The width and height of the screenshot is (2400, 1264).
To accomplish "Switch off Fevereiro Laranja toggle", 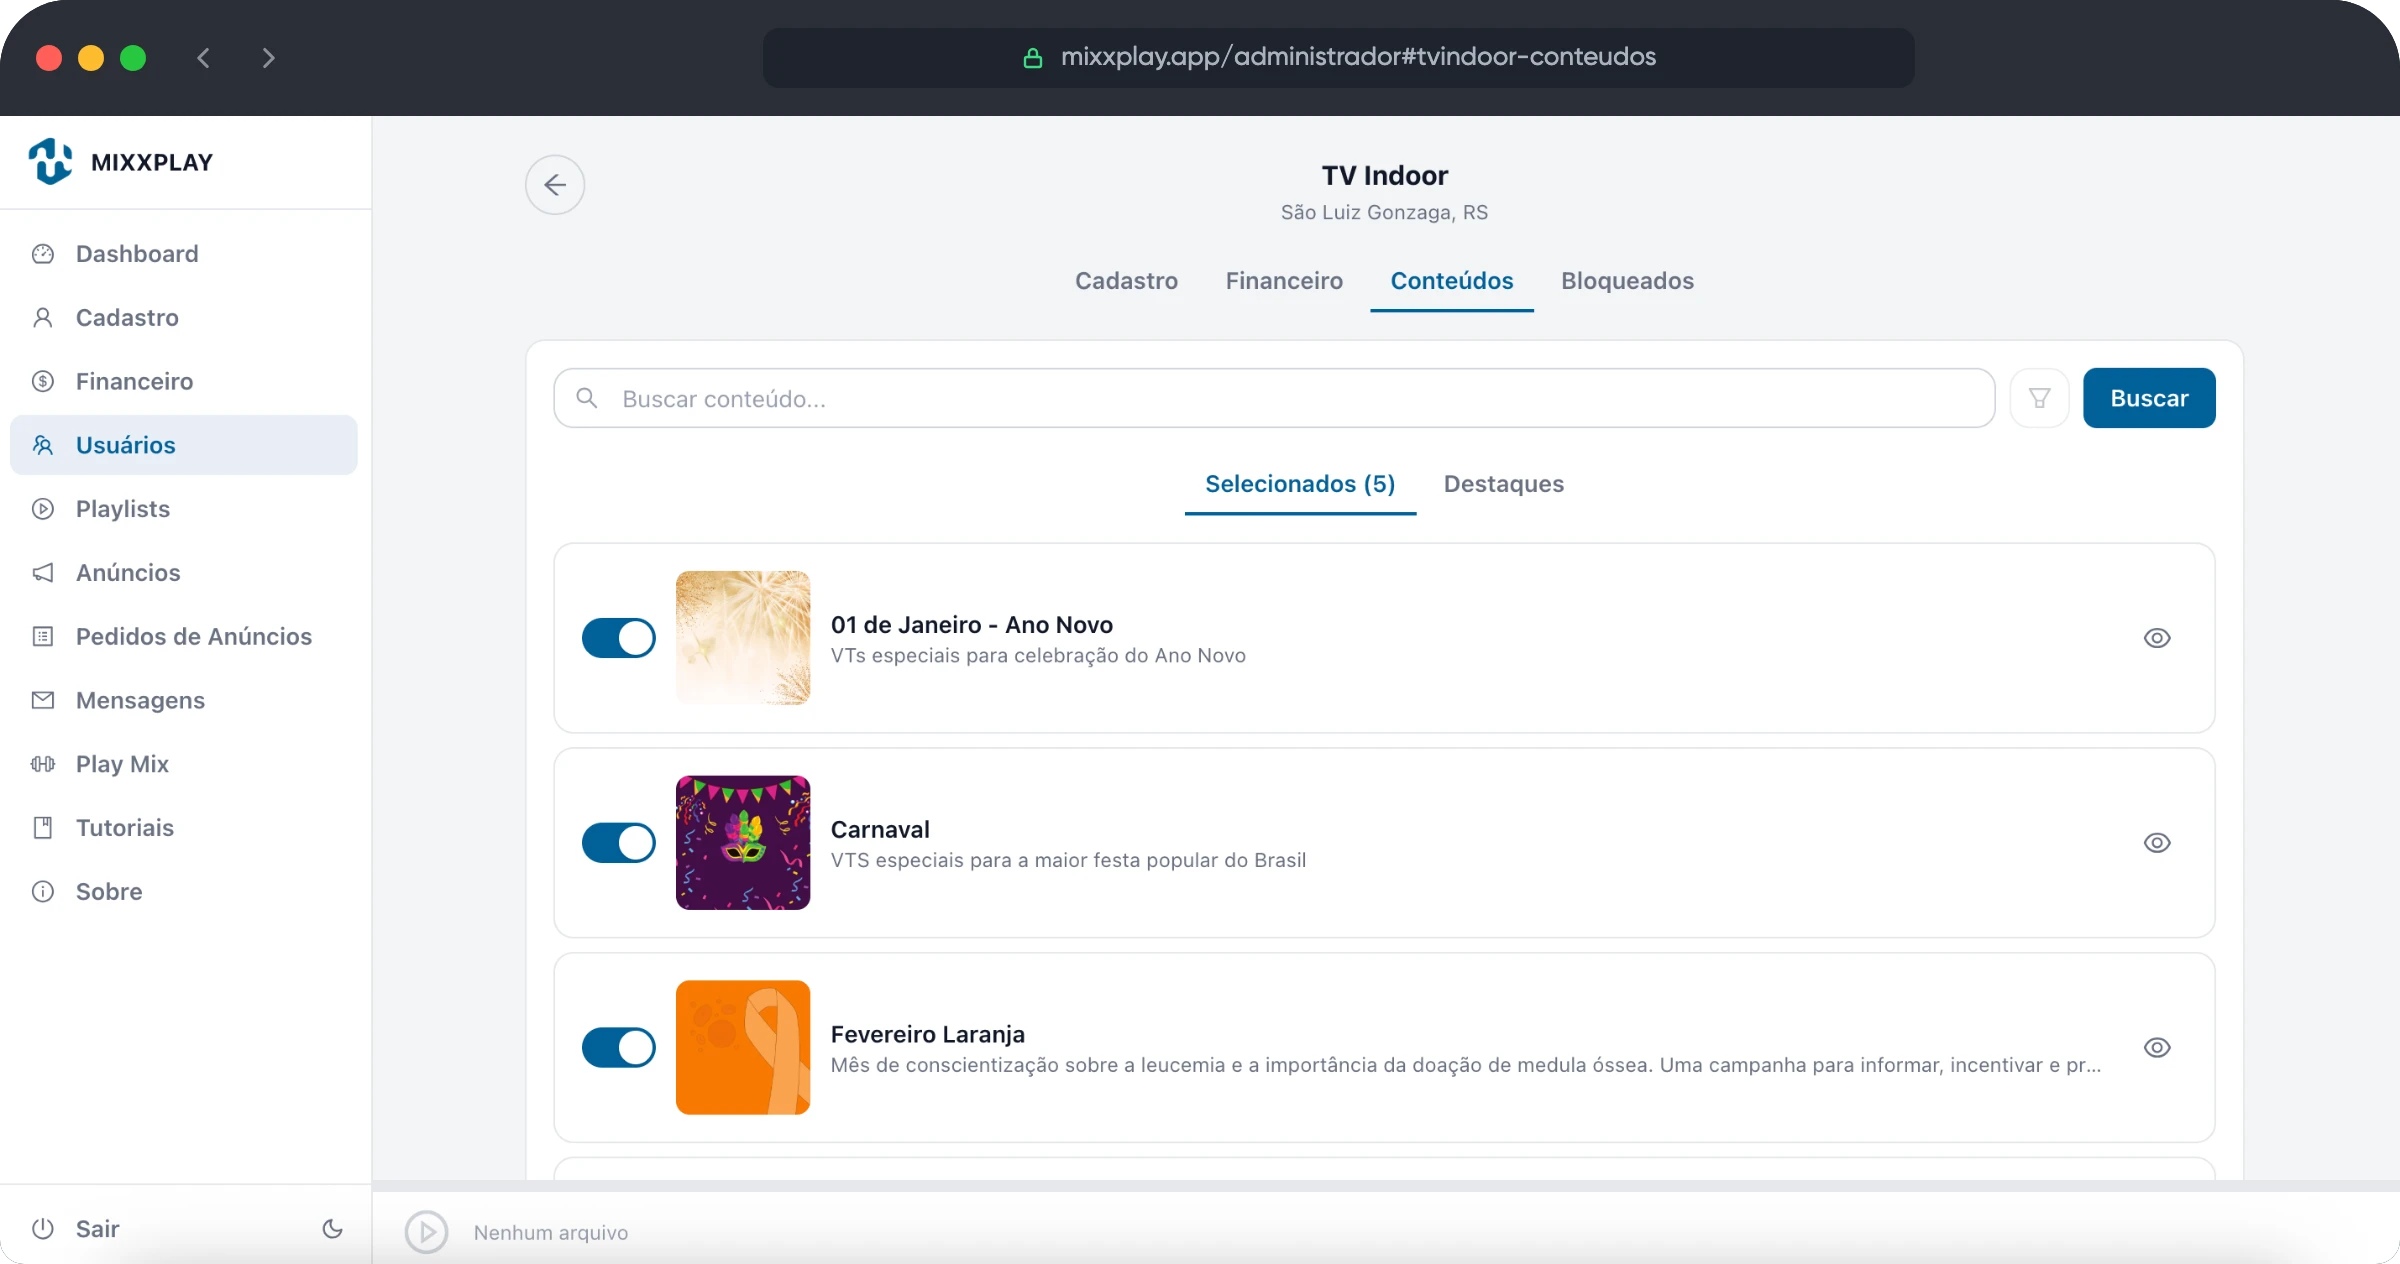I will [x=619, y=1048].
